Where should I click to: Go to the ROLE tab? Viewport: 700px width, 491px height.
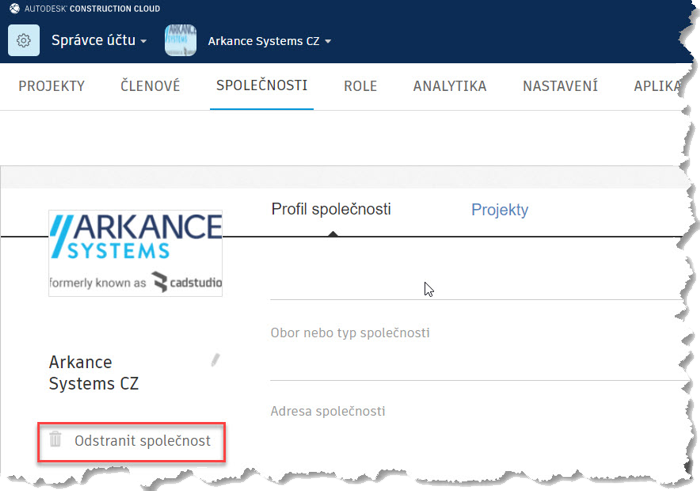pos(360,86)
